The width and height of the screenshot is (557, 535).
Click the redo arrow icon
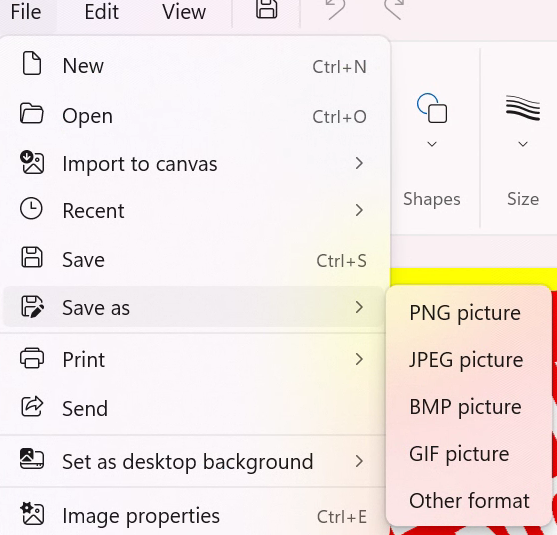(x=394, y=10)
